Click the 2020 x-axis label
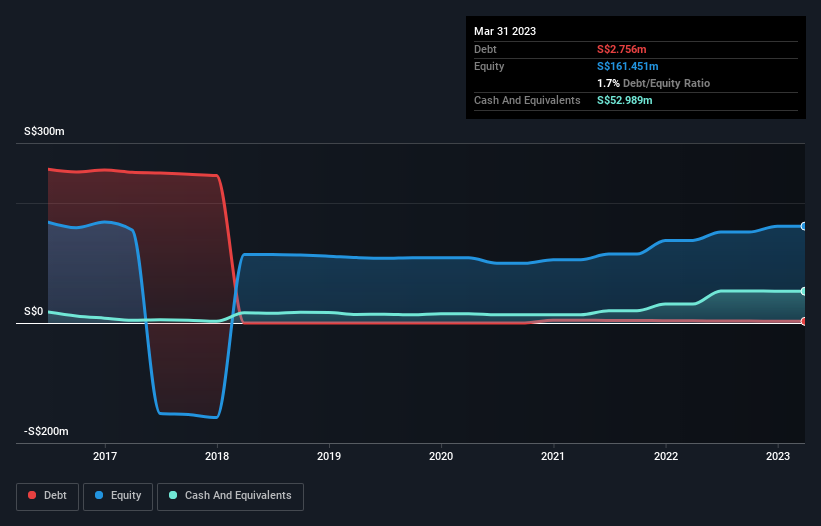This screenshot has height=526, width=821. pos(441,456)
